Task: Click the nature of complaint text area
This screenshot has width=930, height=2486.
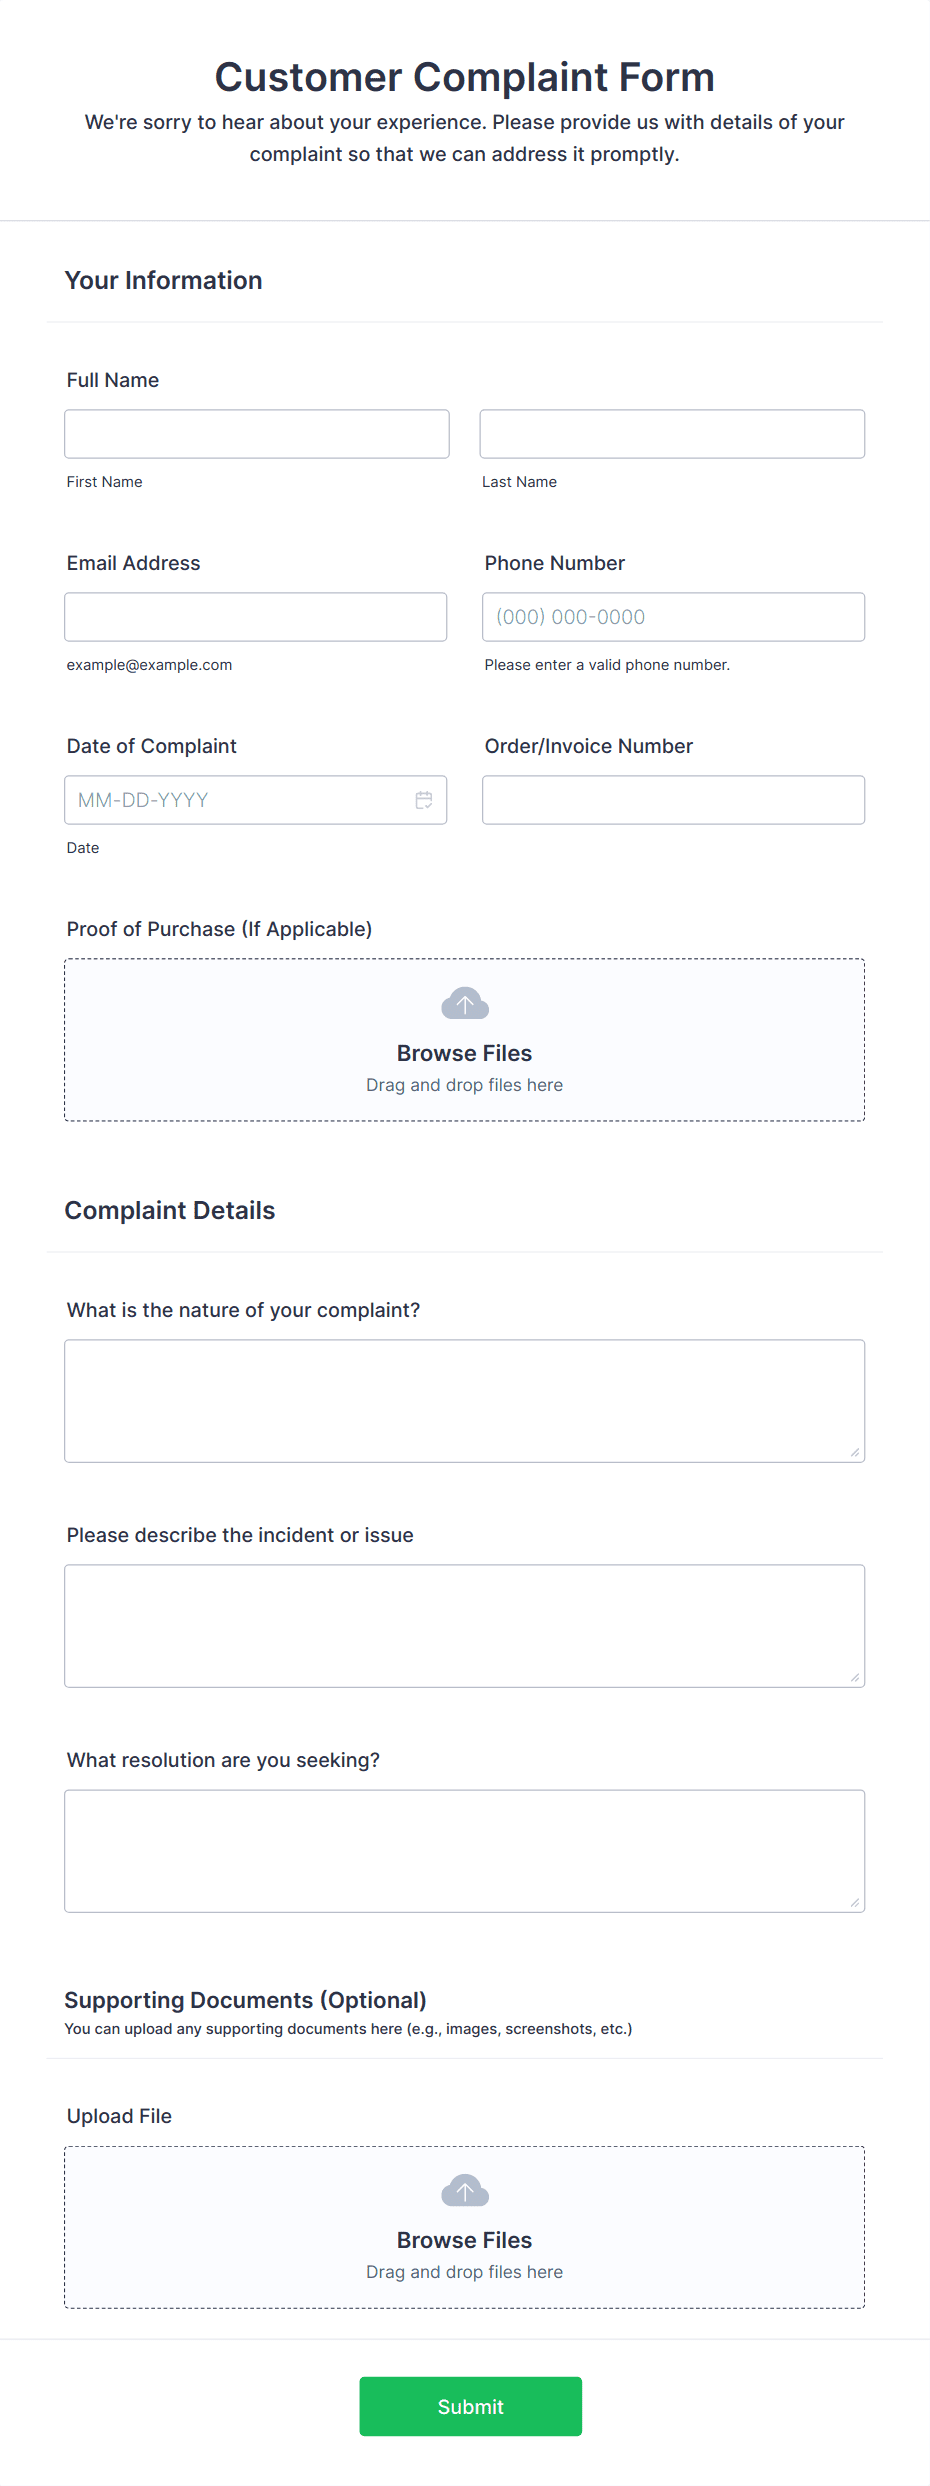Action: (x=464, y=1400)
